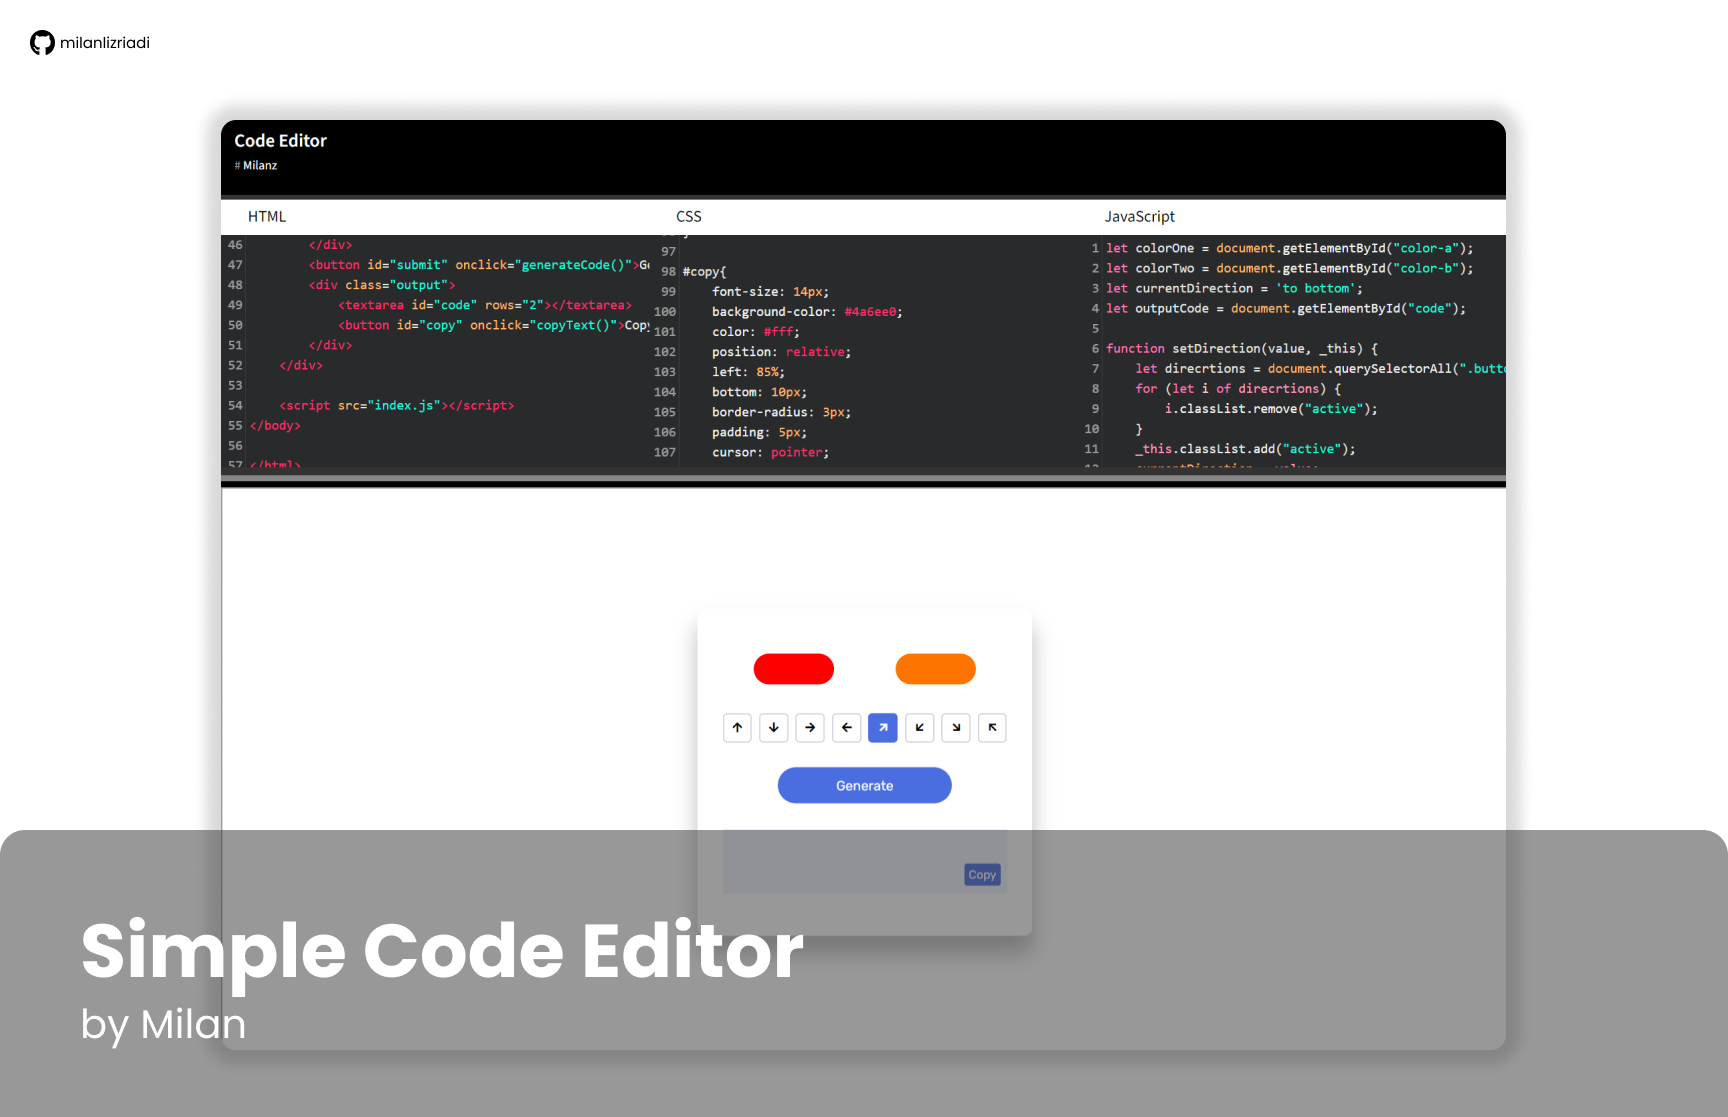Click the Simple Code Editor heading
This screenshot has width=1728, height=1117.
click(442, 951)
